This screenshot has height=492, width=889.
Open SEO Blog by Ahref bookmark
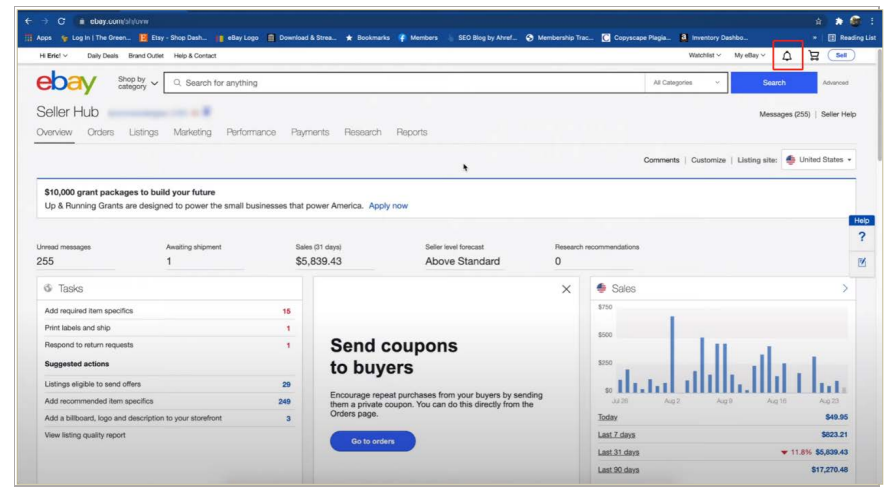tap(481, 38)
